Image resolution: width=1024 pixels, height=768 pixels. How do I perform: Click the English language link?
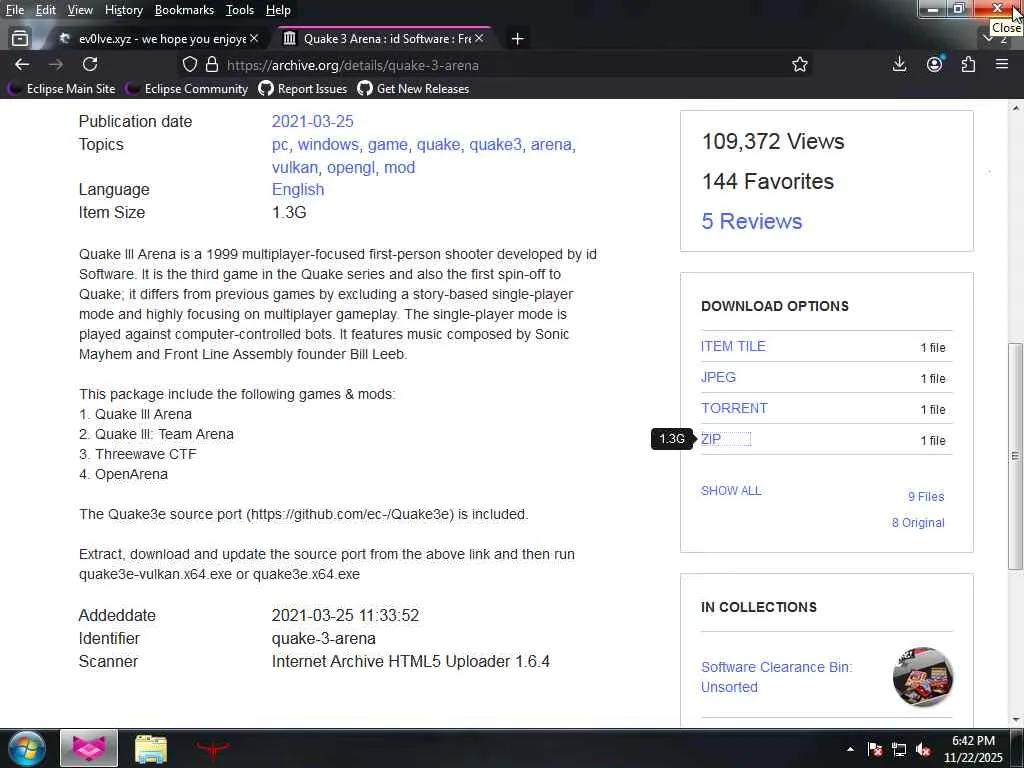[x=298, y=189]
